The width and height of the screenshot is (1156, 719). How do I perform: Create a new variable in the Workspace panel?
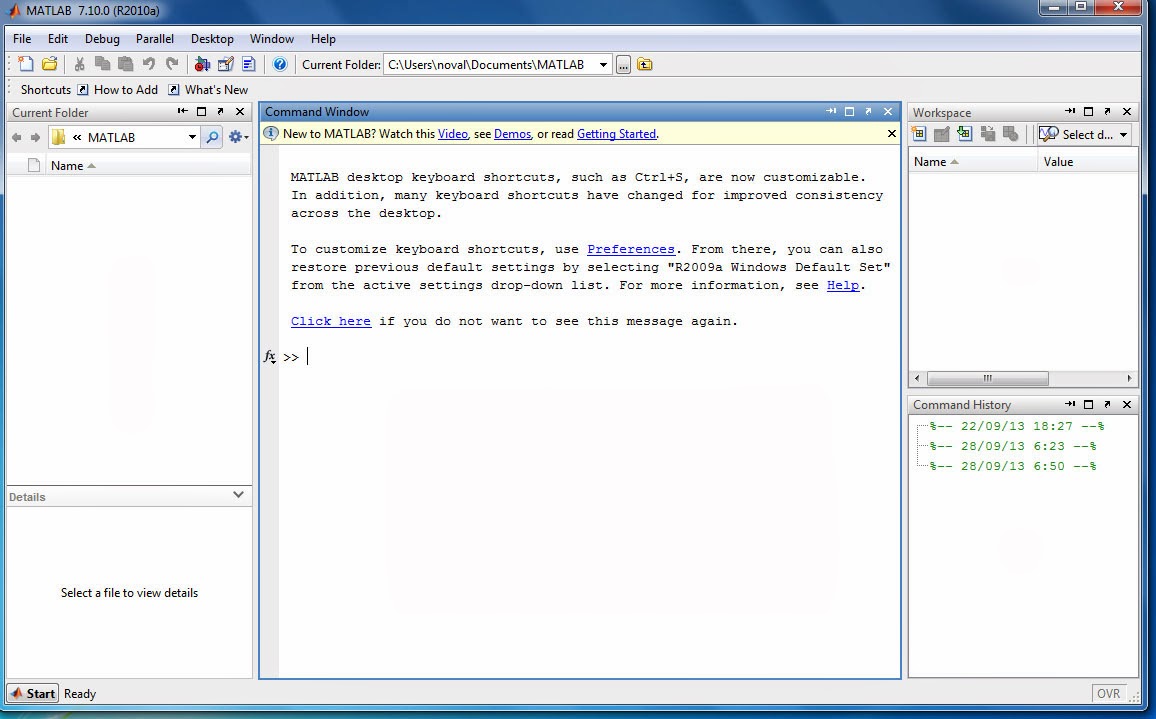(x=919, y=133)
